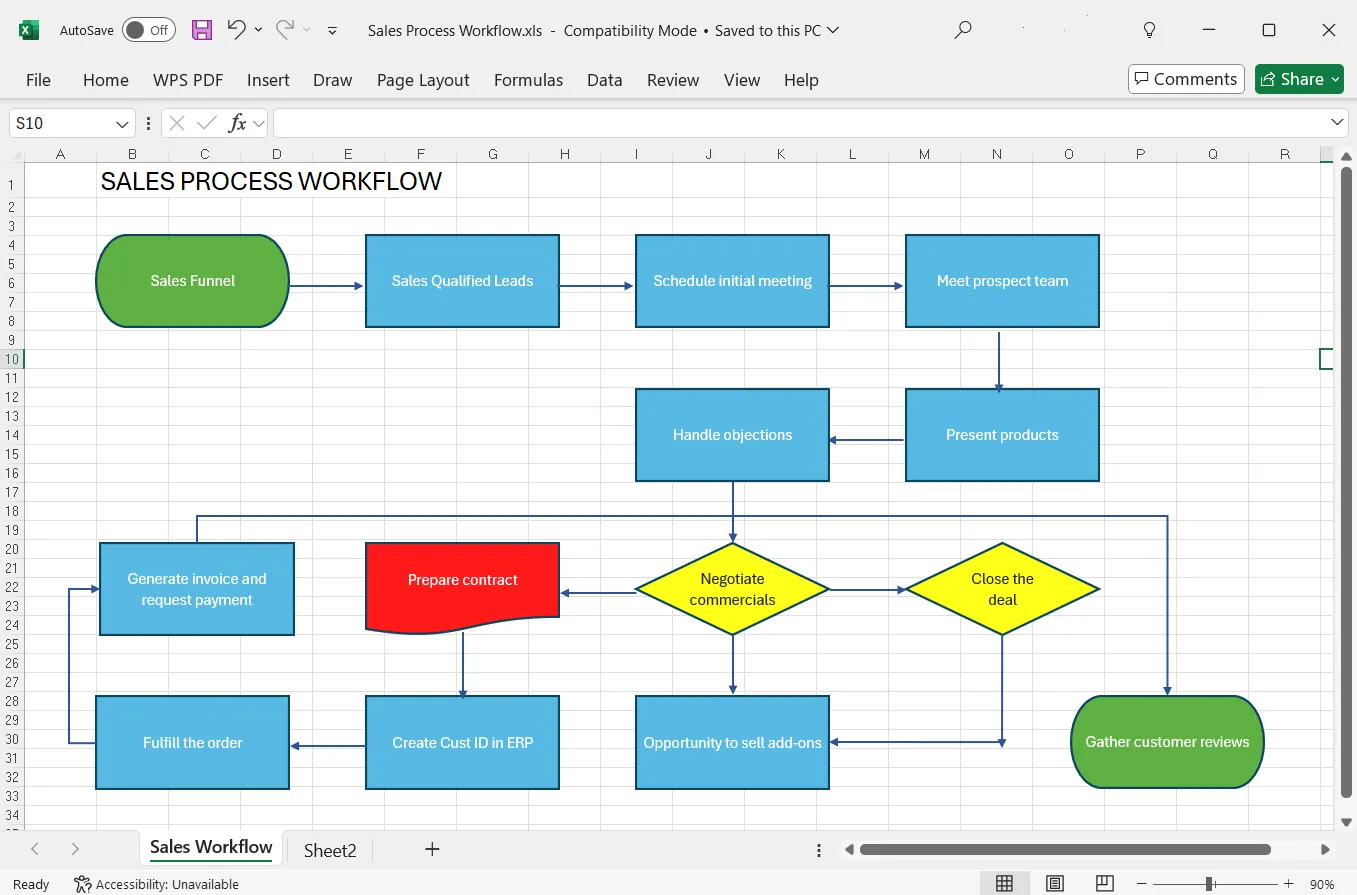Expand the formula bar chevron
The image size is (1357, 895).
pyautogui.click(x=1338, y=122)
